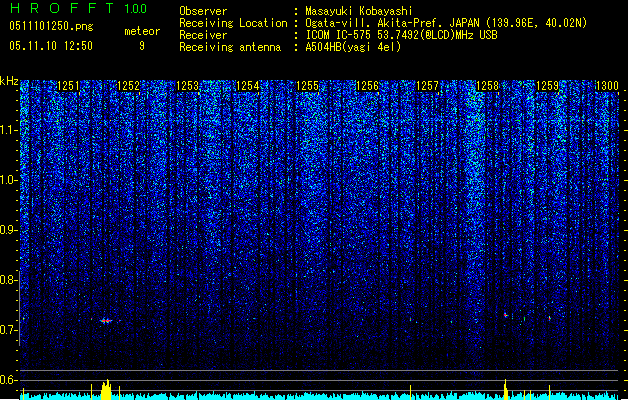Click time marker 1255
This screenshot has height=400, width=629.
308,86
